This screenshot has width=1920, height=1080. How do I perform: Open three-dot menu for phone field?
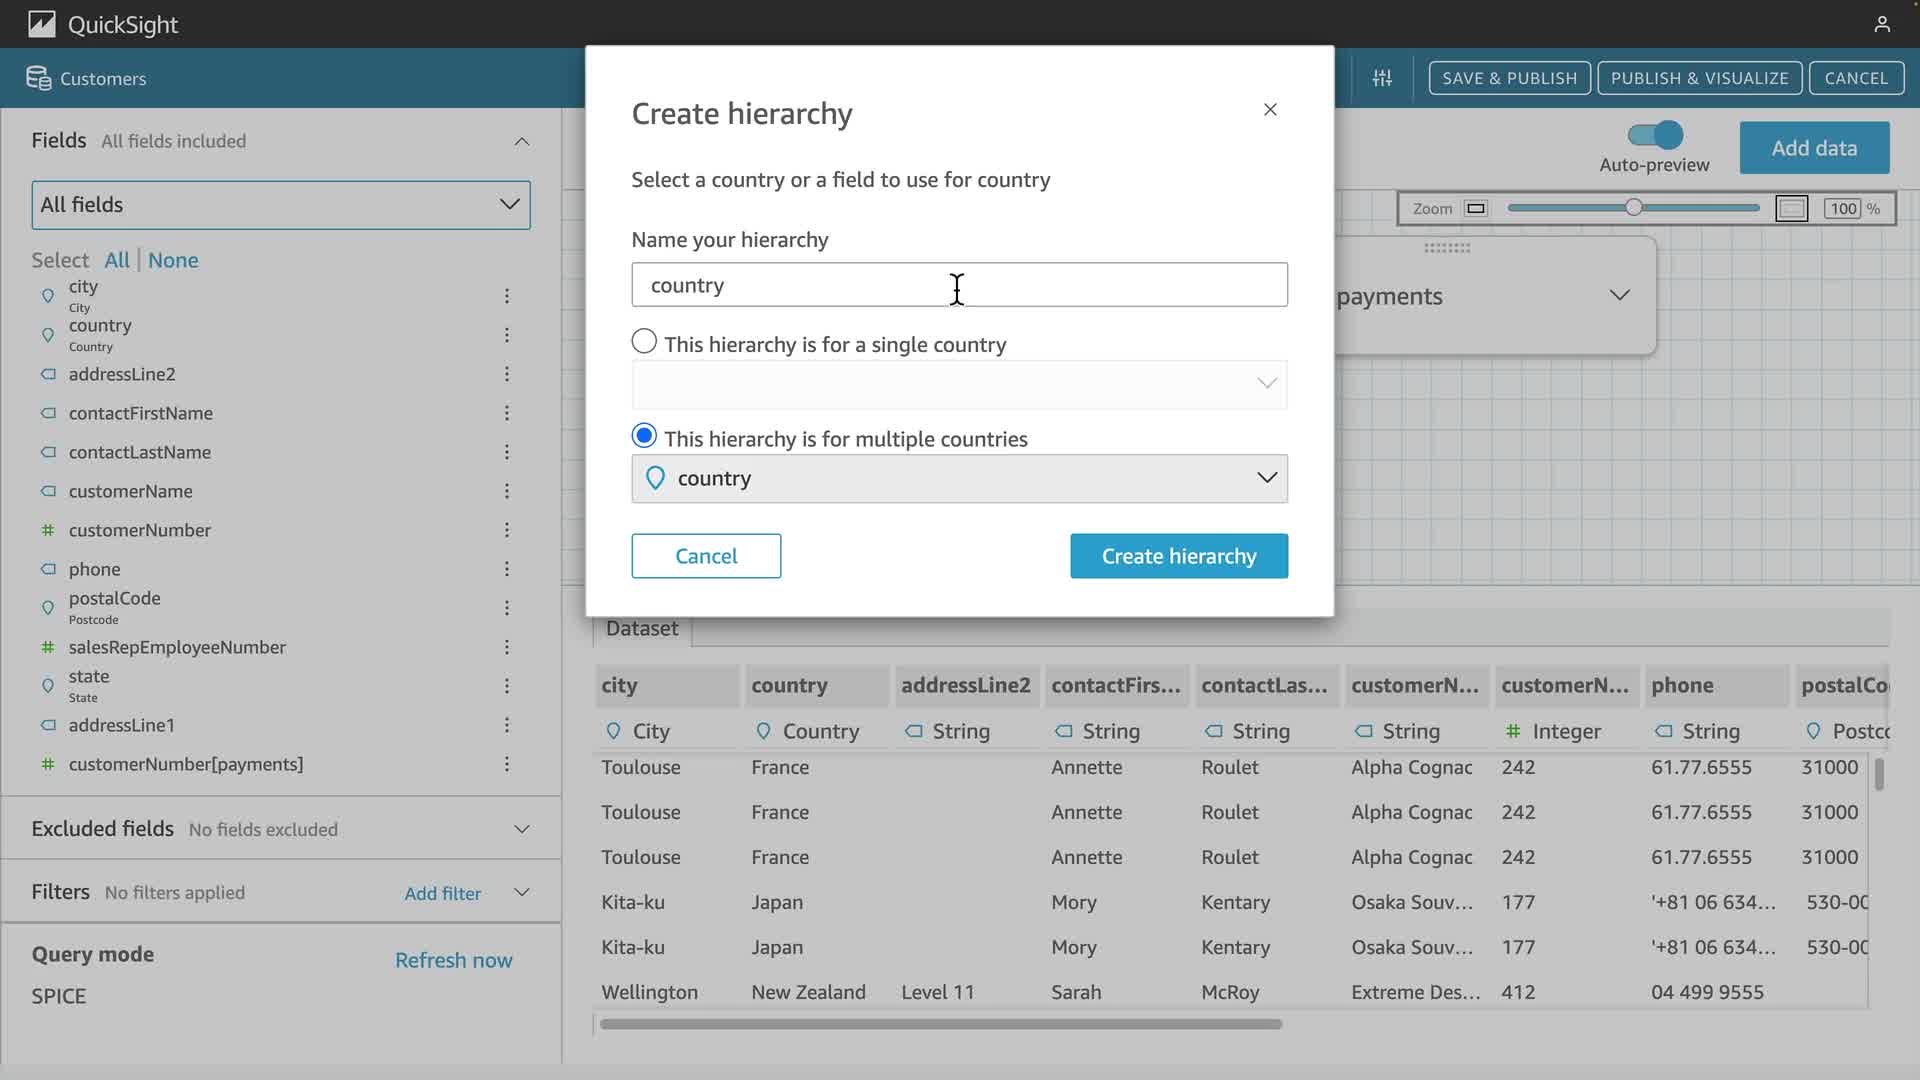coord(507,569)
